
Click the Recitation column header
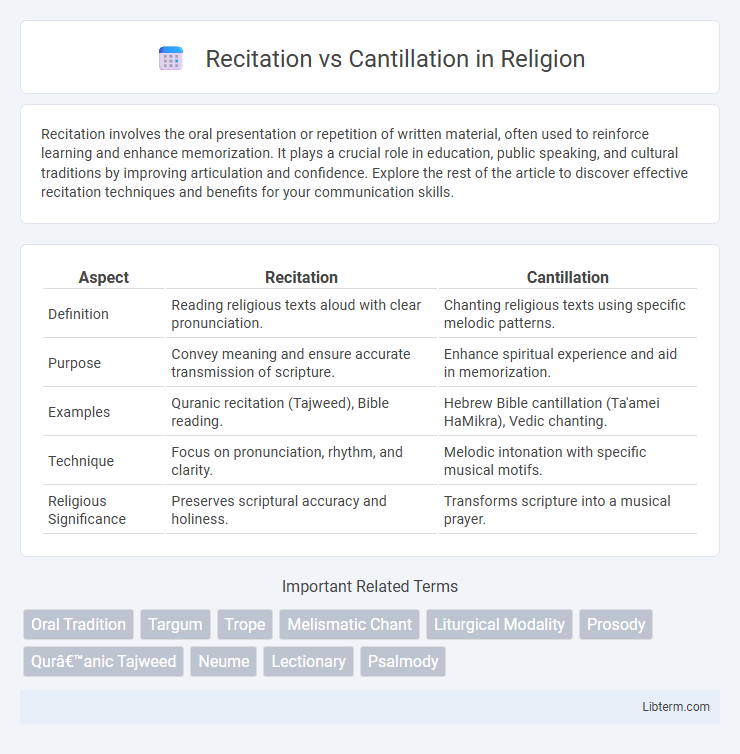tap(301, 277)
